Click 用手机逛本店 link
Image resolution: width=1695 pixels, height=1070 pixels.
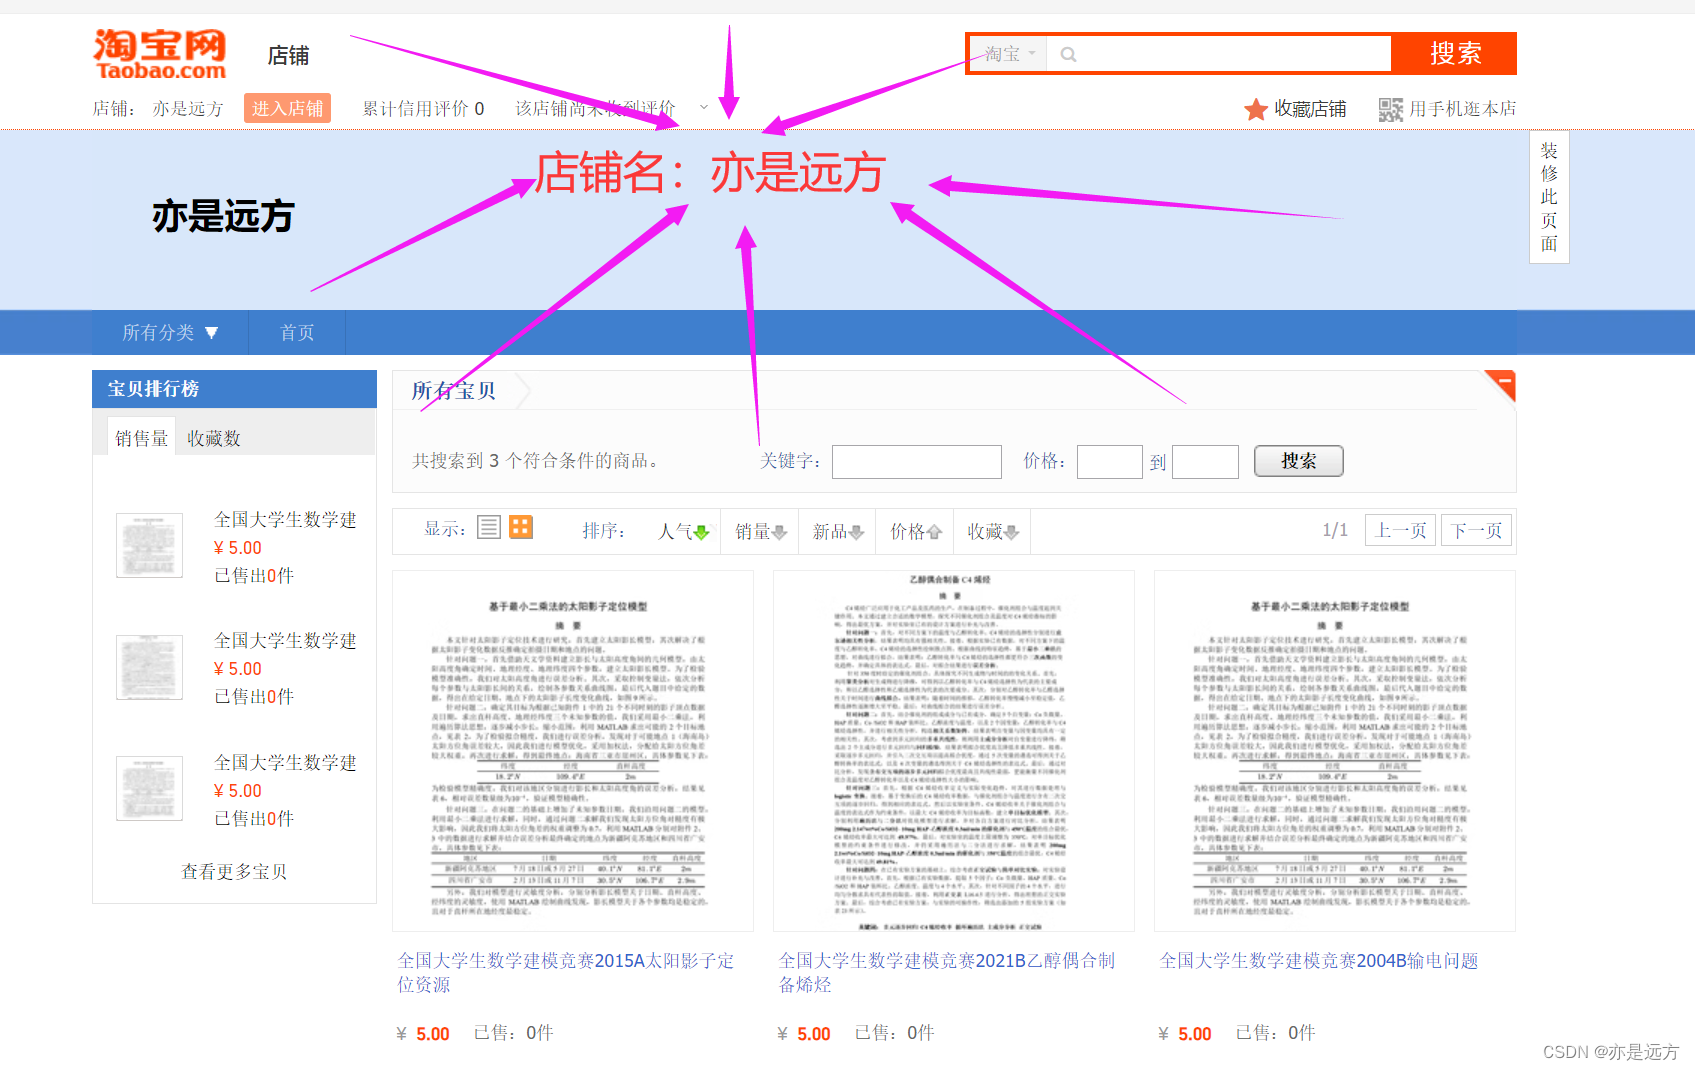1462,109
